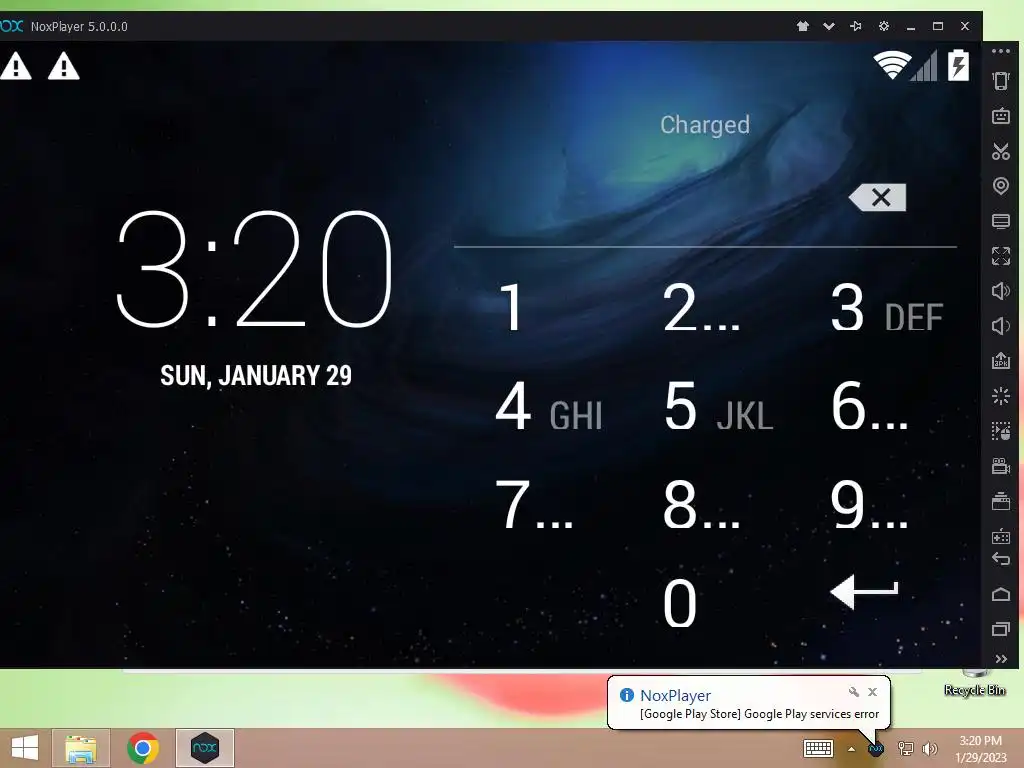This screenshot has height=768, width=1024.
Task: Tap the SUN, JANUARY 29 date text
Action: coord(256,376)
